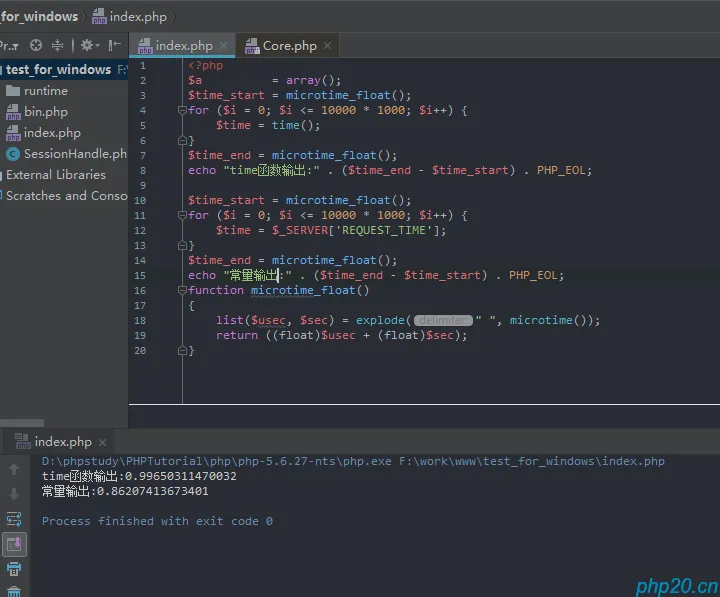The image size is (720, 597).
Task: Hide the Project tool window
Action: (115, 45)
